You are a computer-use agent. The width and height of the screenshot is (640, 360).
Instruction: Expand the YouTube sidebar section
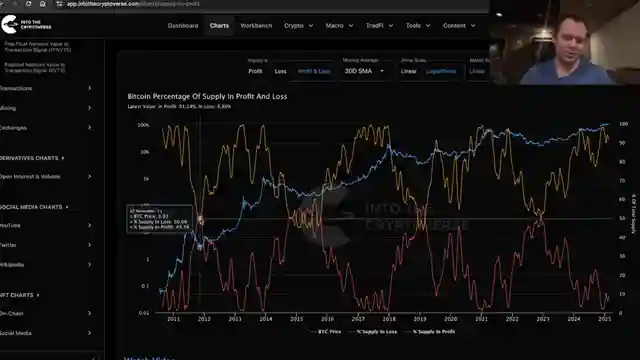pyautogui.click(x=46, y=225)
